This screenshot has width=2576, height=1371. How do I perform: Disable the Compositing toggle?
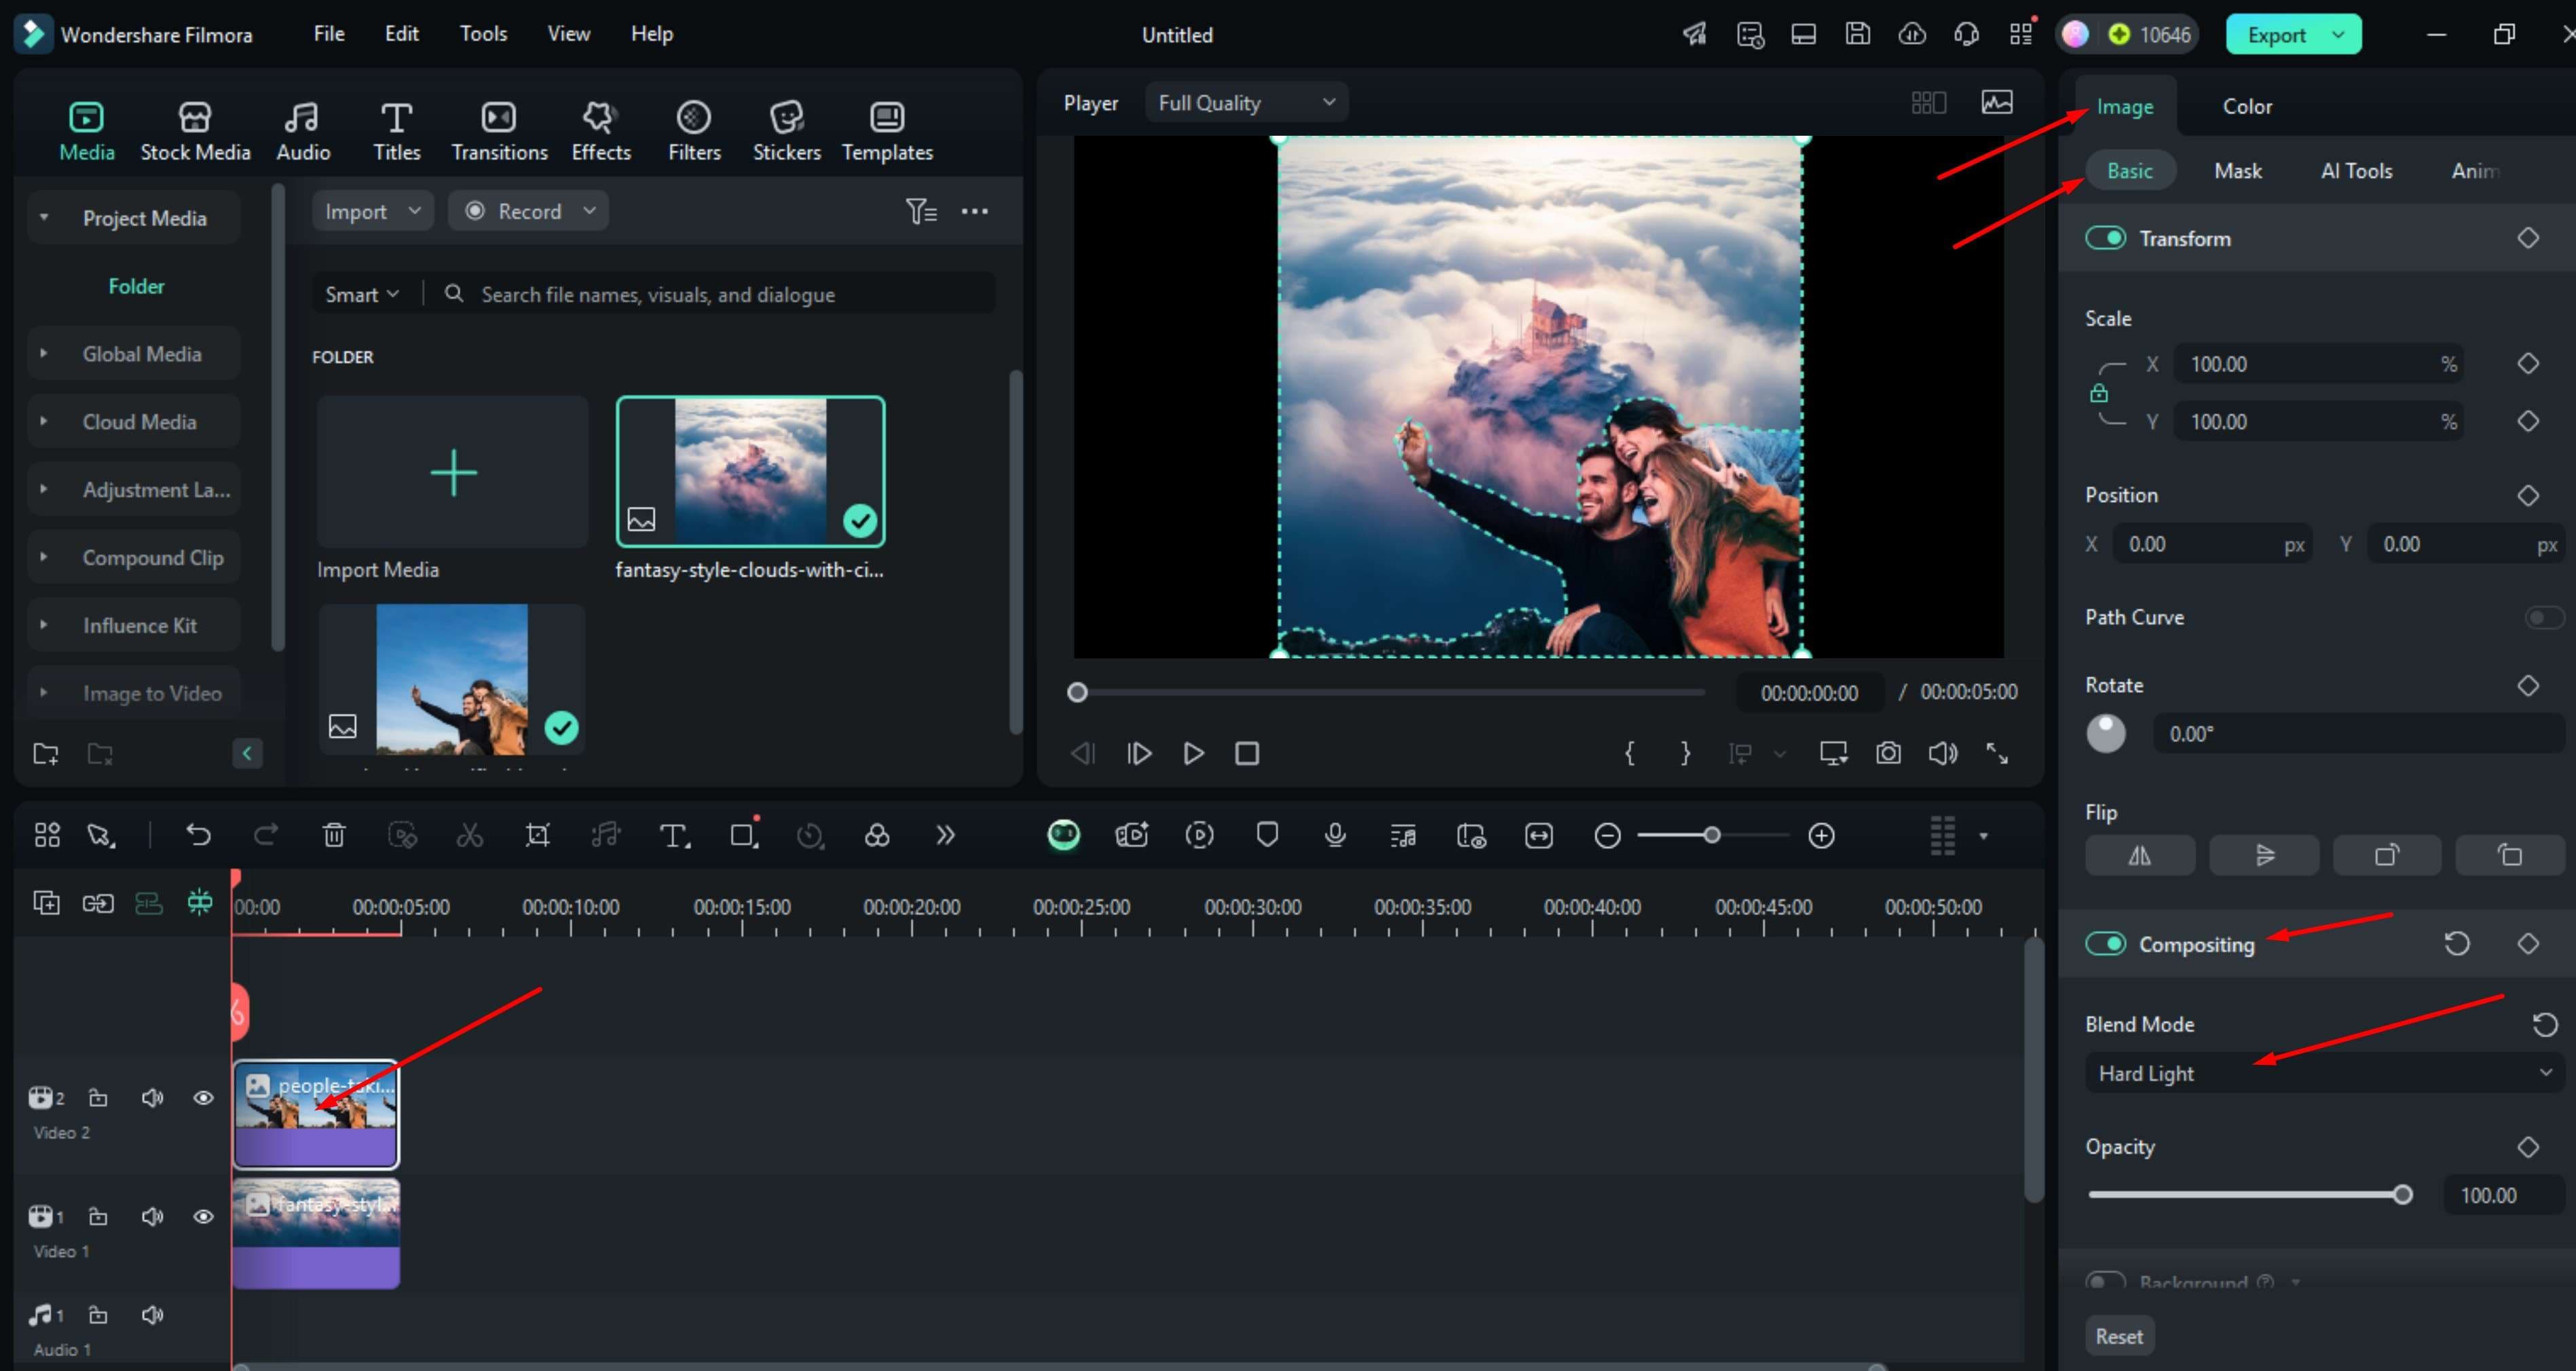2105,944
